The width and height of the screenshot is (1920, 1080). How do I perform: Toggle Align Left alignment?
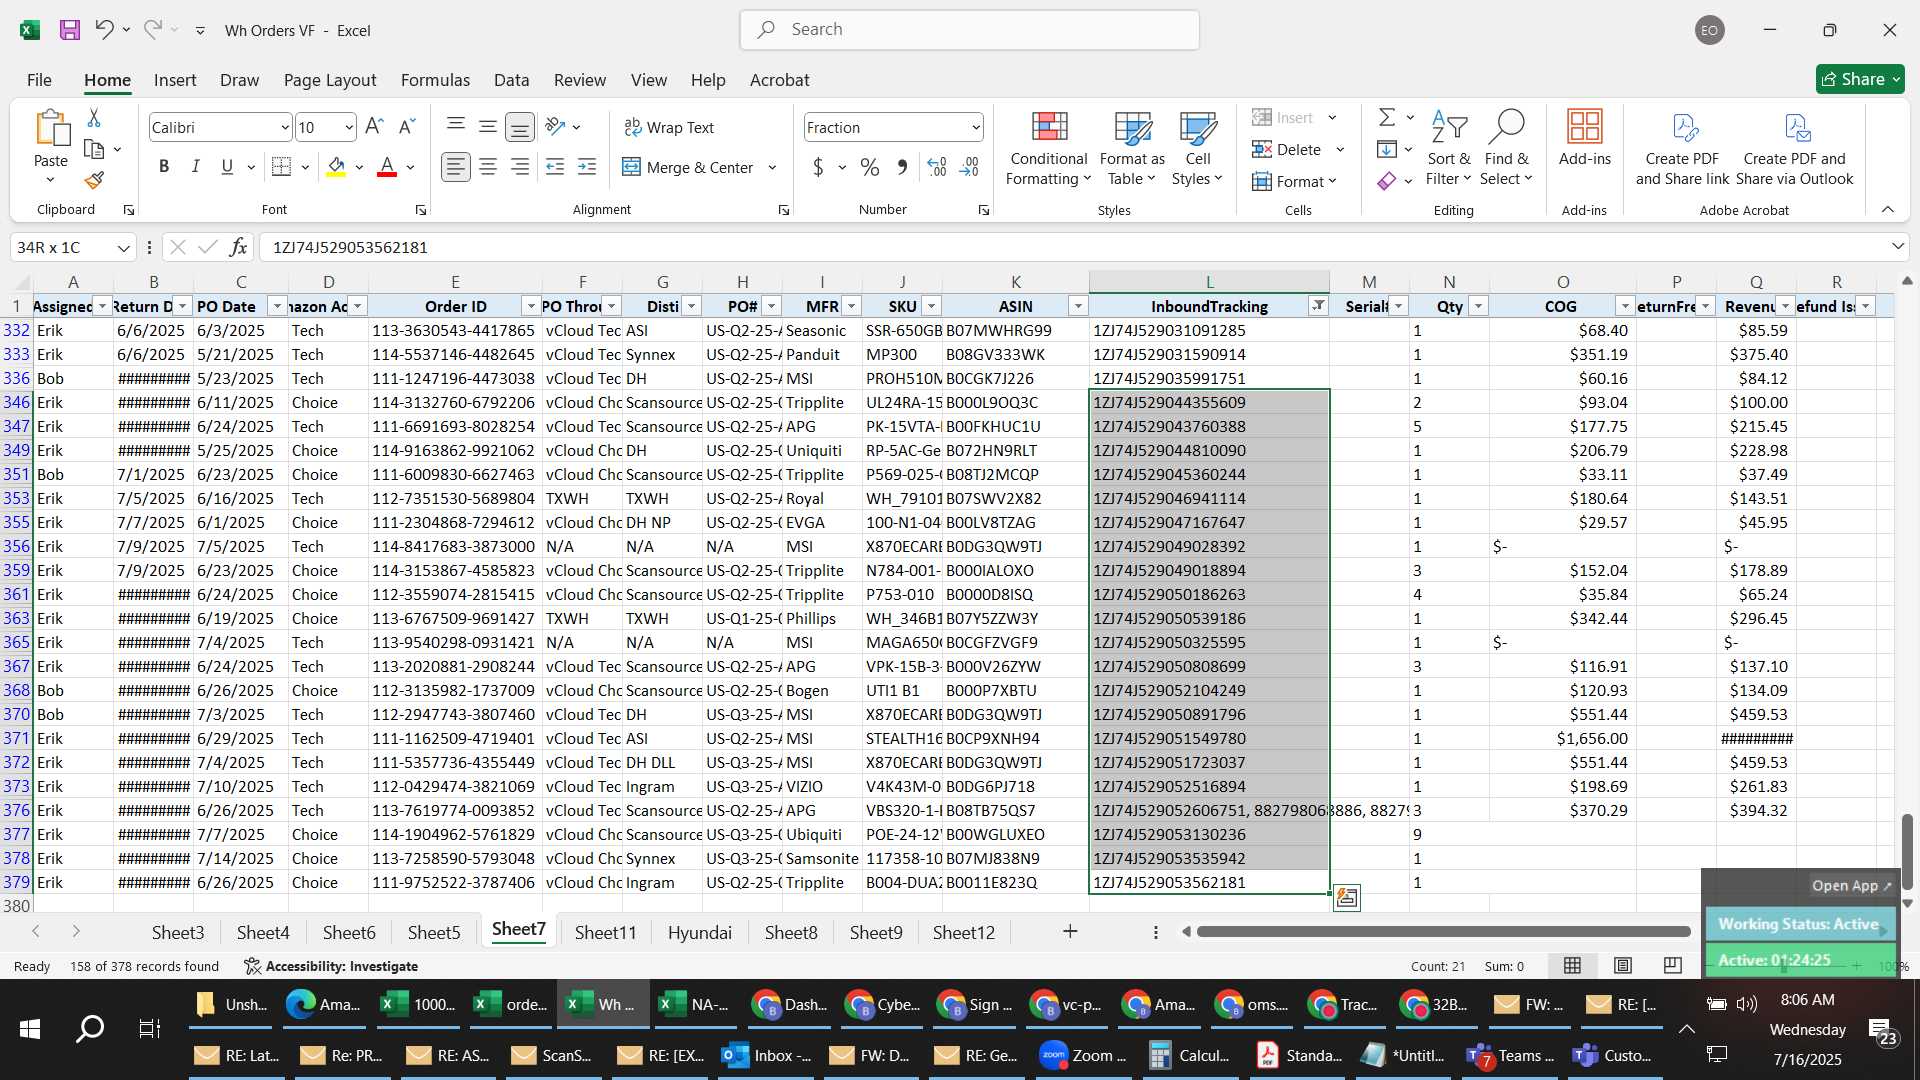tap(456, 167)
